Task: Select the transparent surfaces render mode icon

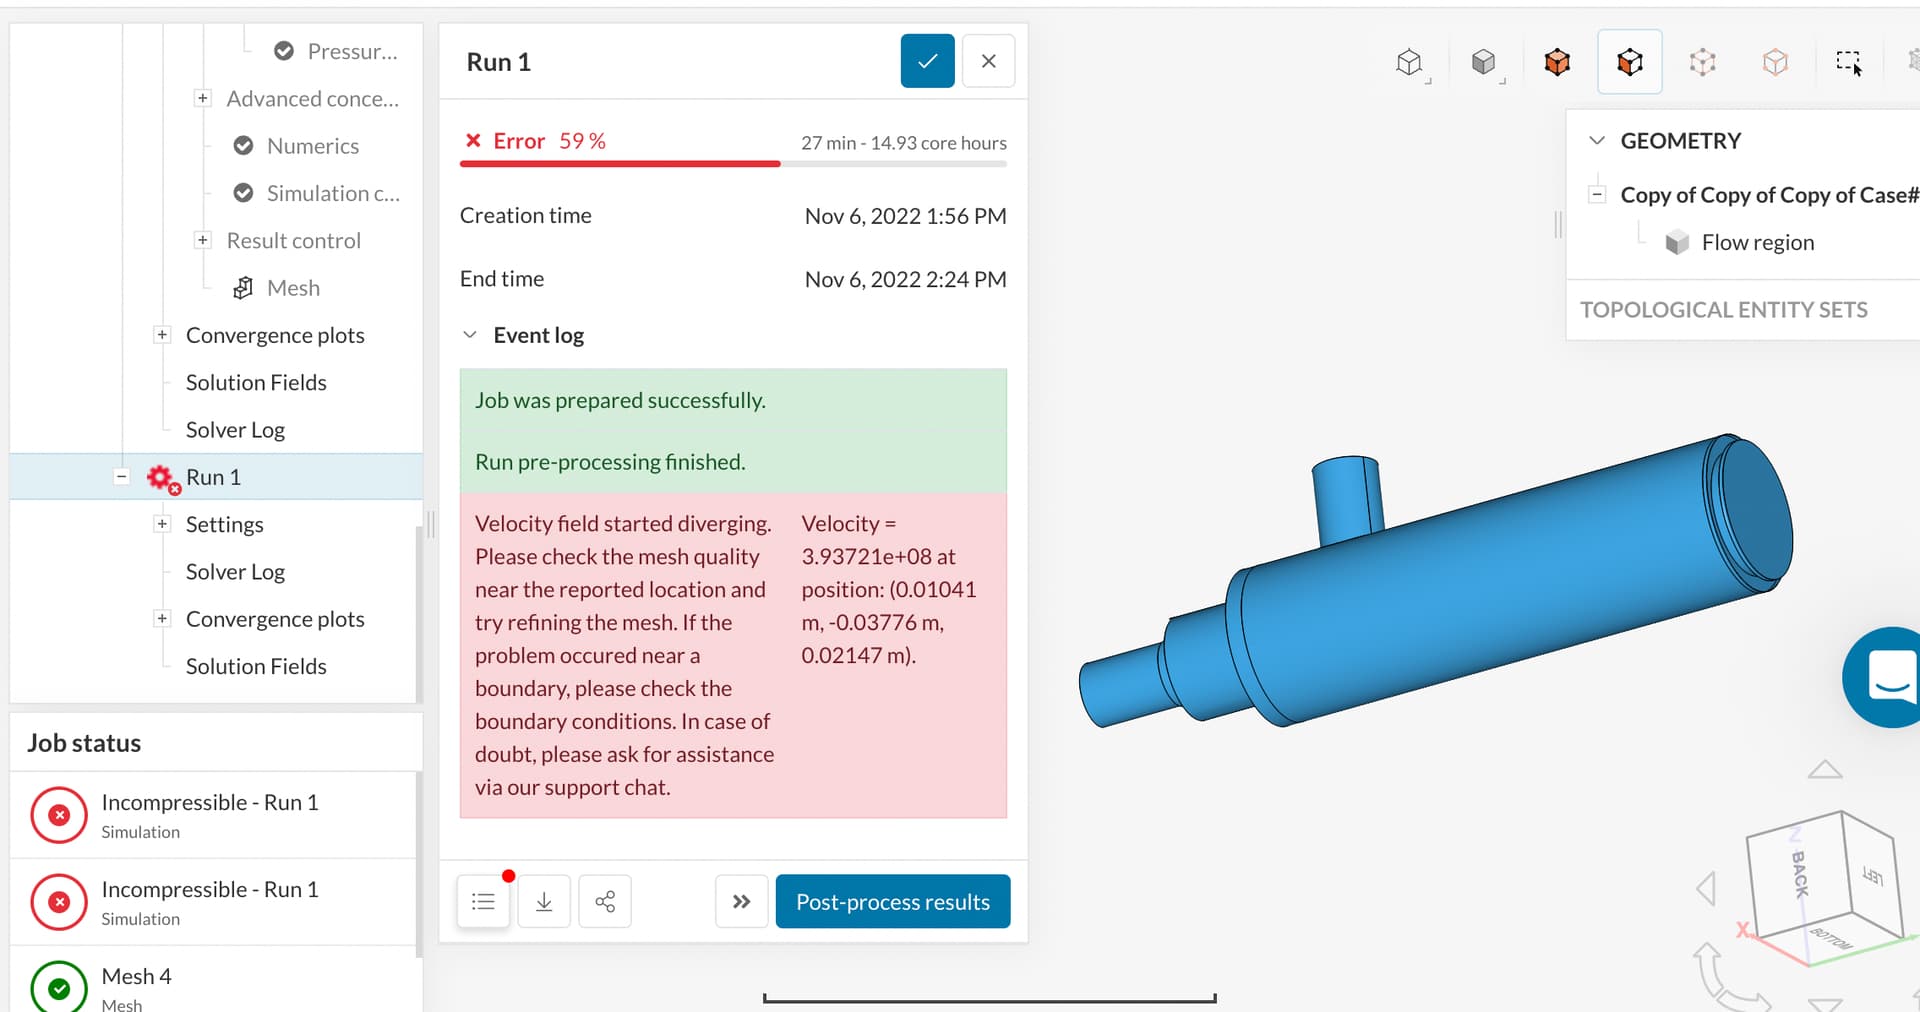Action: click(x=1777, y=61)
